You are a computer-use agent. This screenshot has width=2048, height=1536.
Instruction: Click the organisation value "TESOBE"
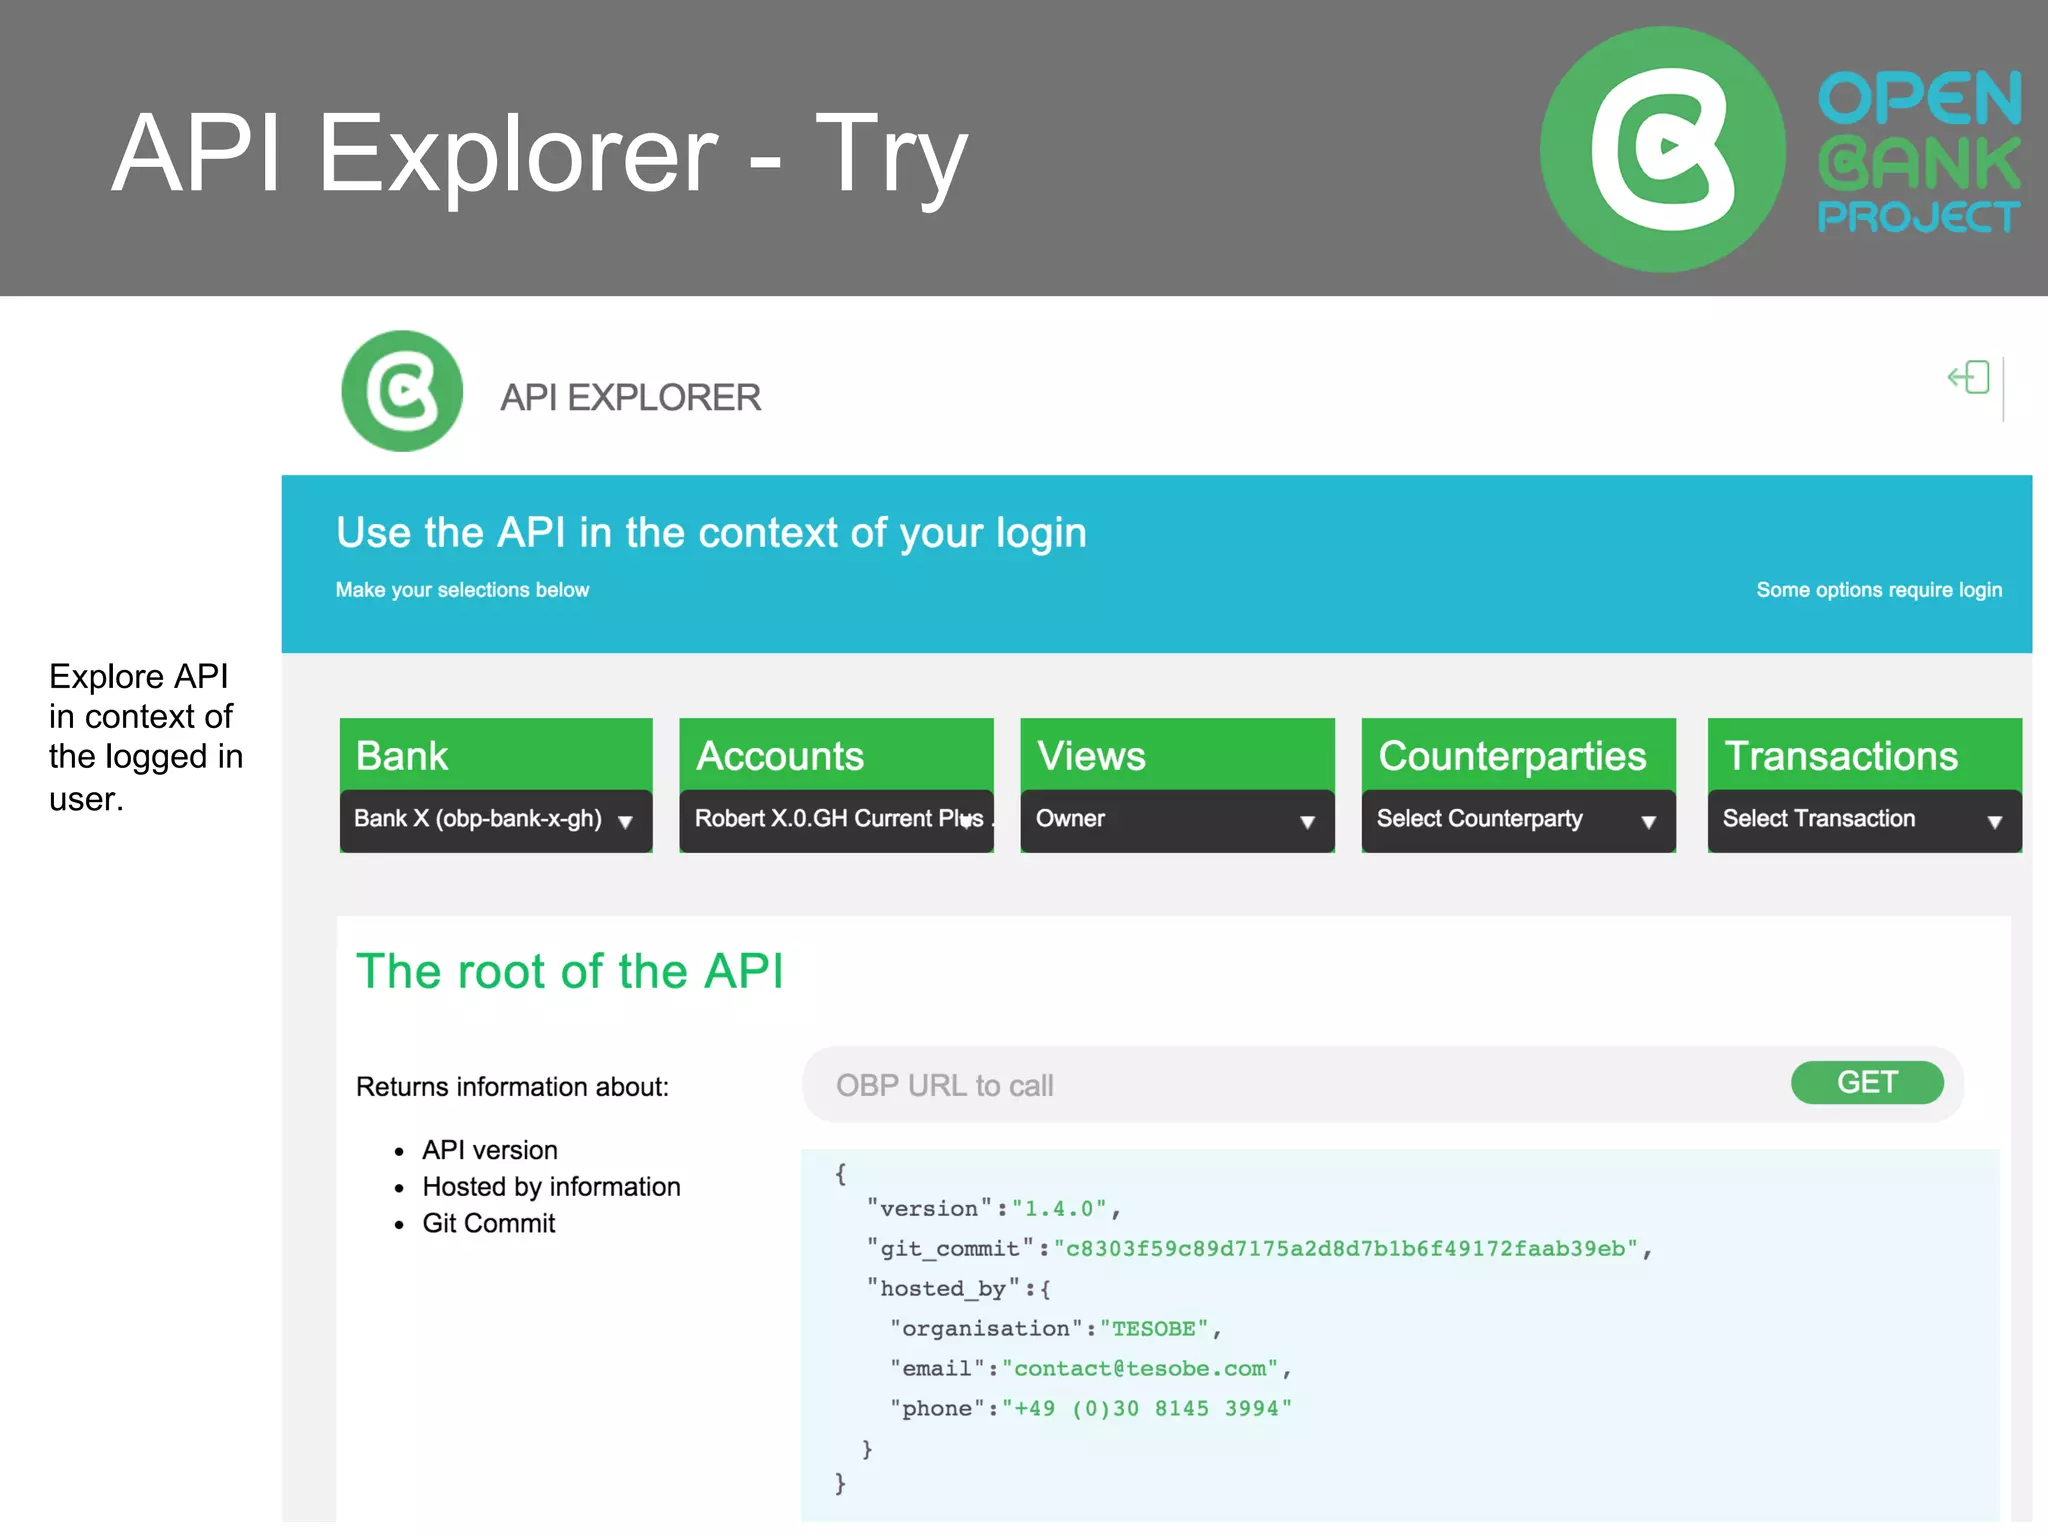1154,1329
